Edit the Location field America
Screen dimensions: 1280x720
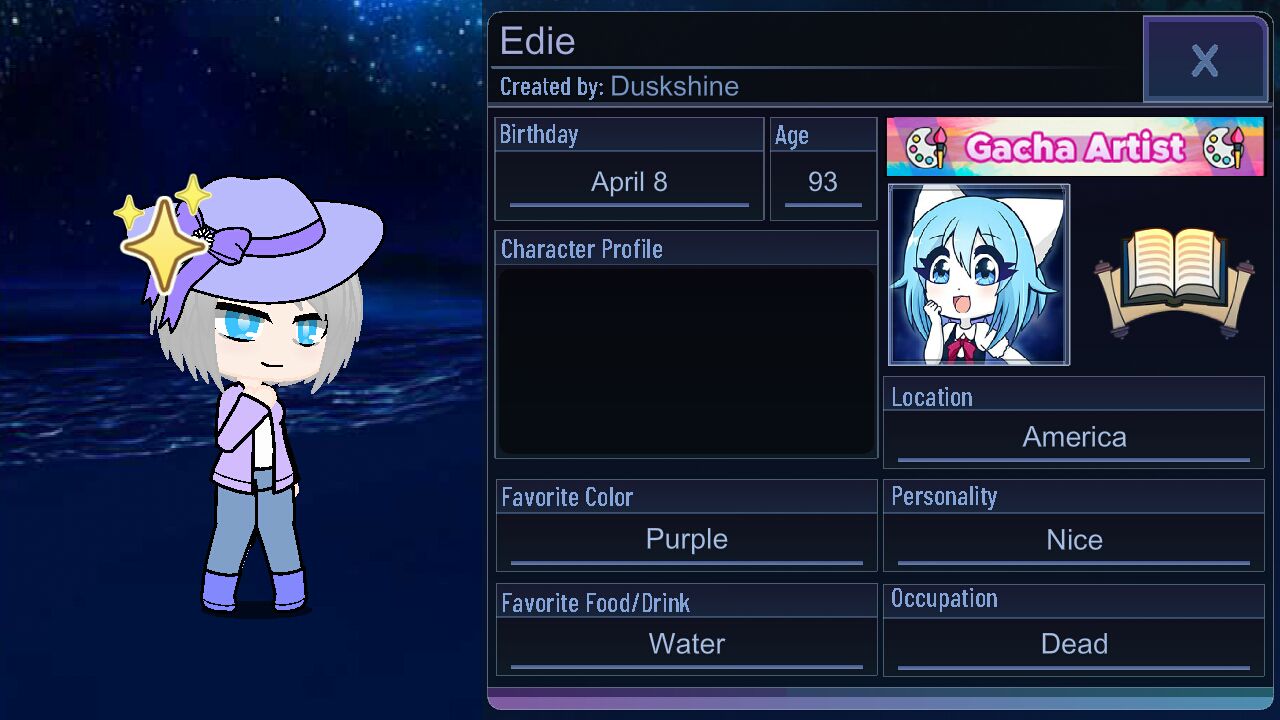click(1074, 438)
